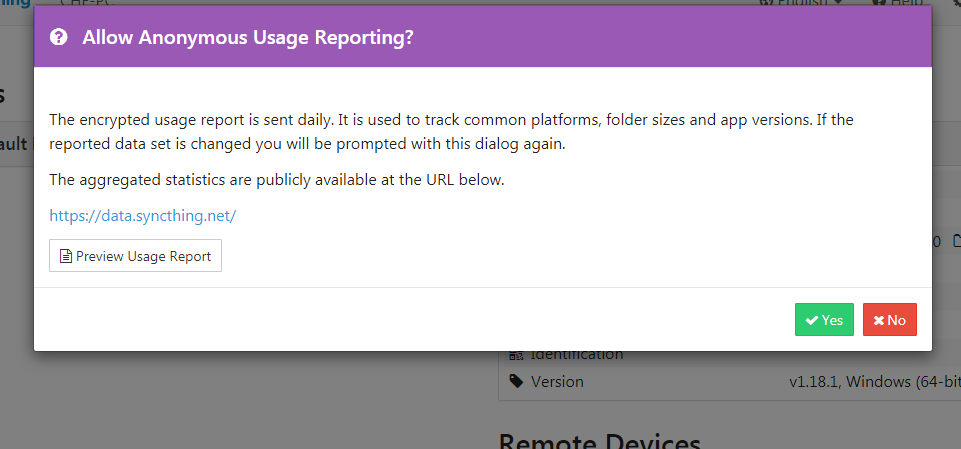The image size is (961, 449).
Task: Confirm with the green Yes button
Action: click(824, 320)
